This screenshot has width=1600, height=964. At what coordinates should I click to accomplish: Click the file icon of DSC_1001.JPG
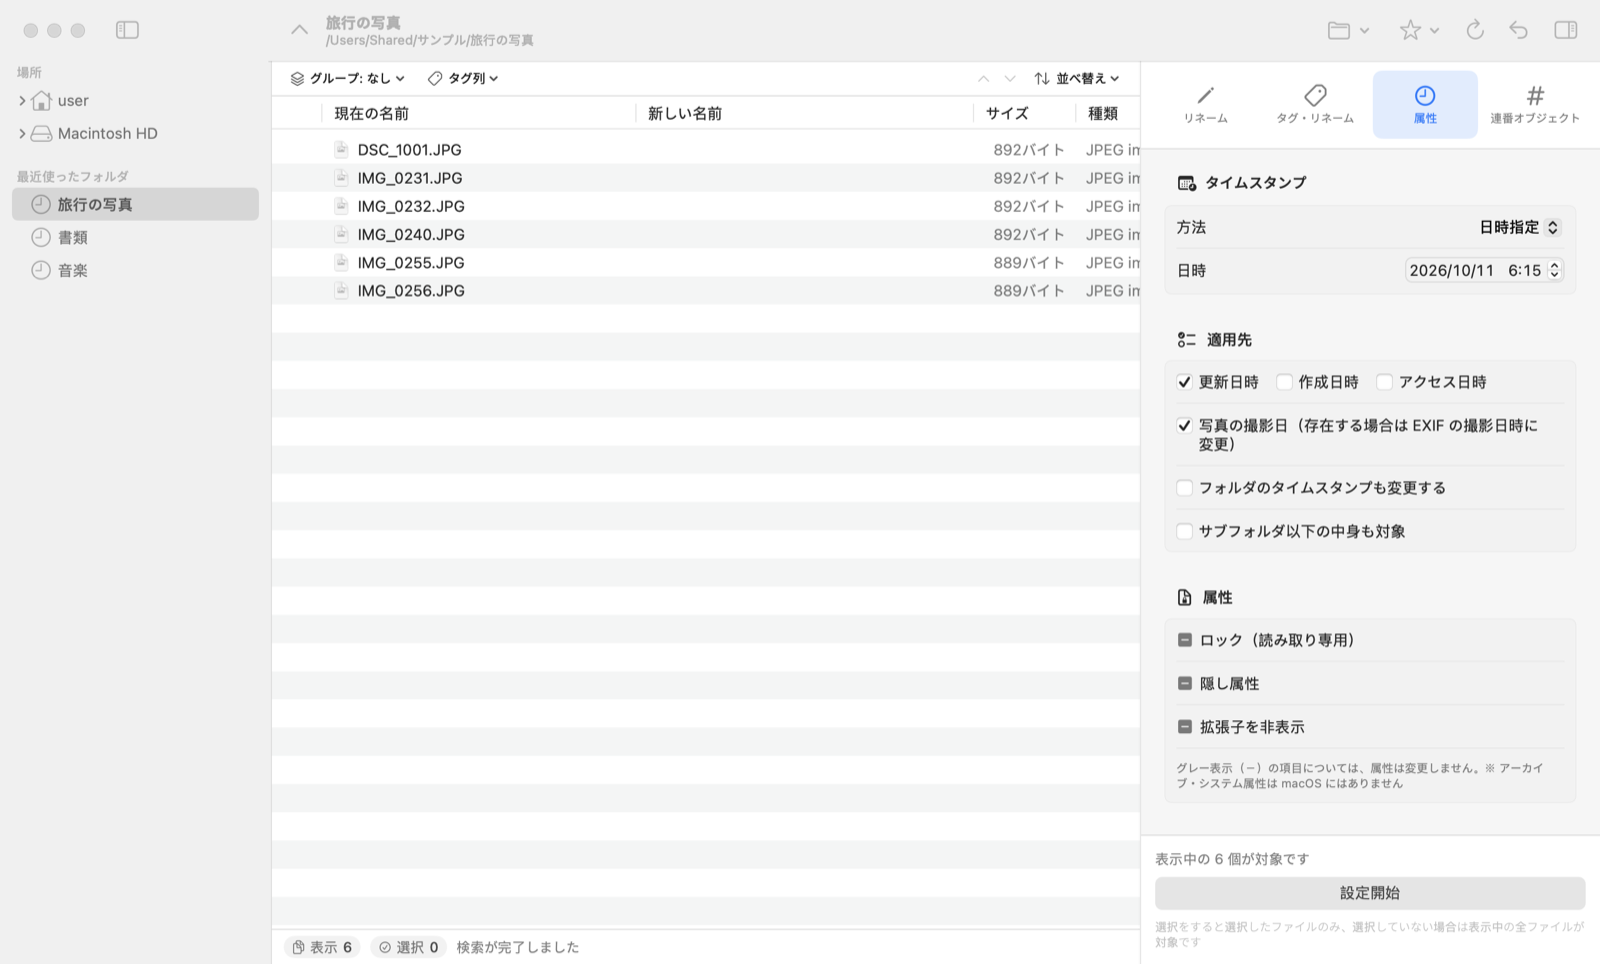pos(341,149)
